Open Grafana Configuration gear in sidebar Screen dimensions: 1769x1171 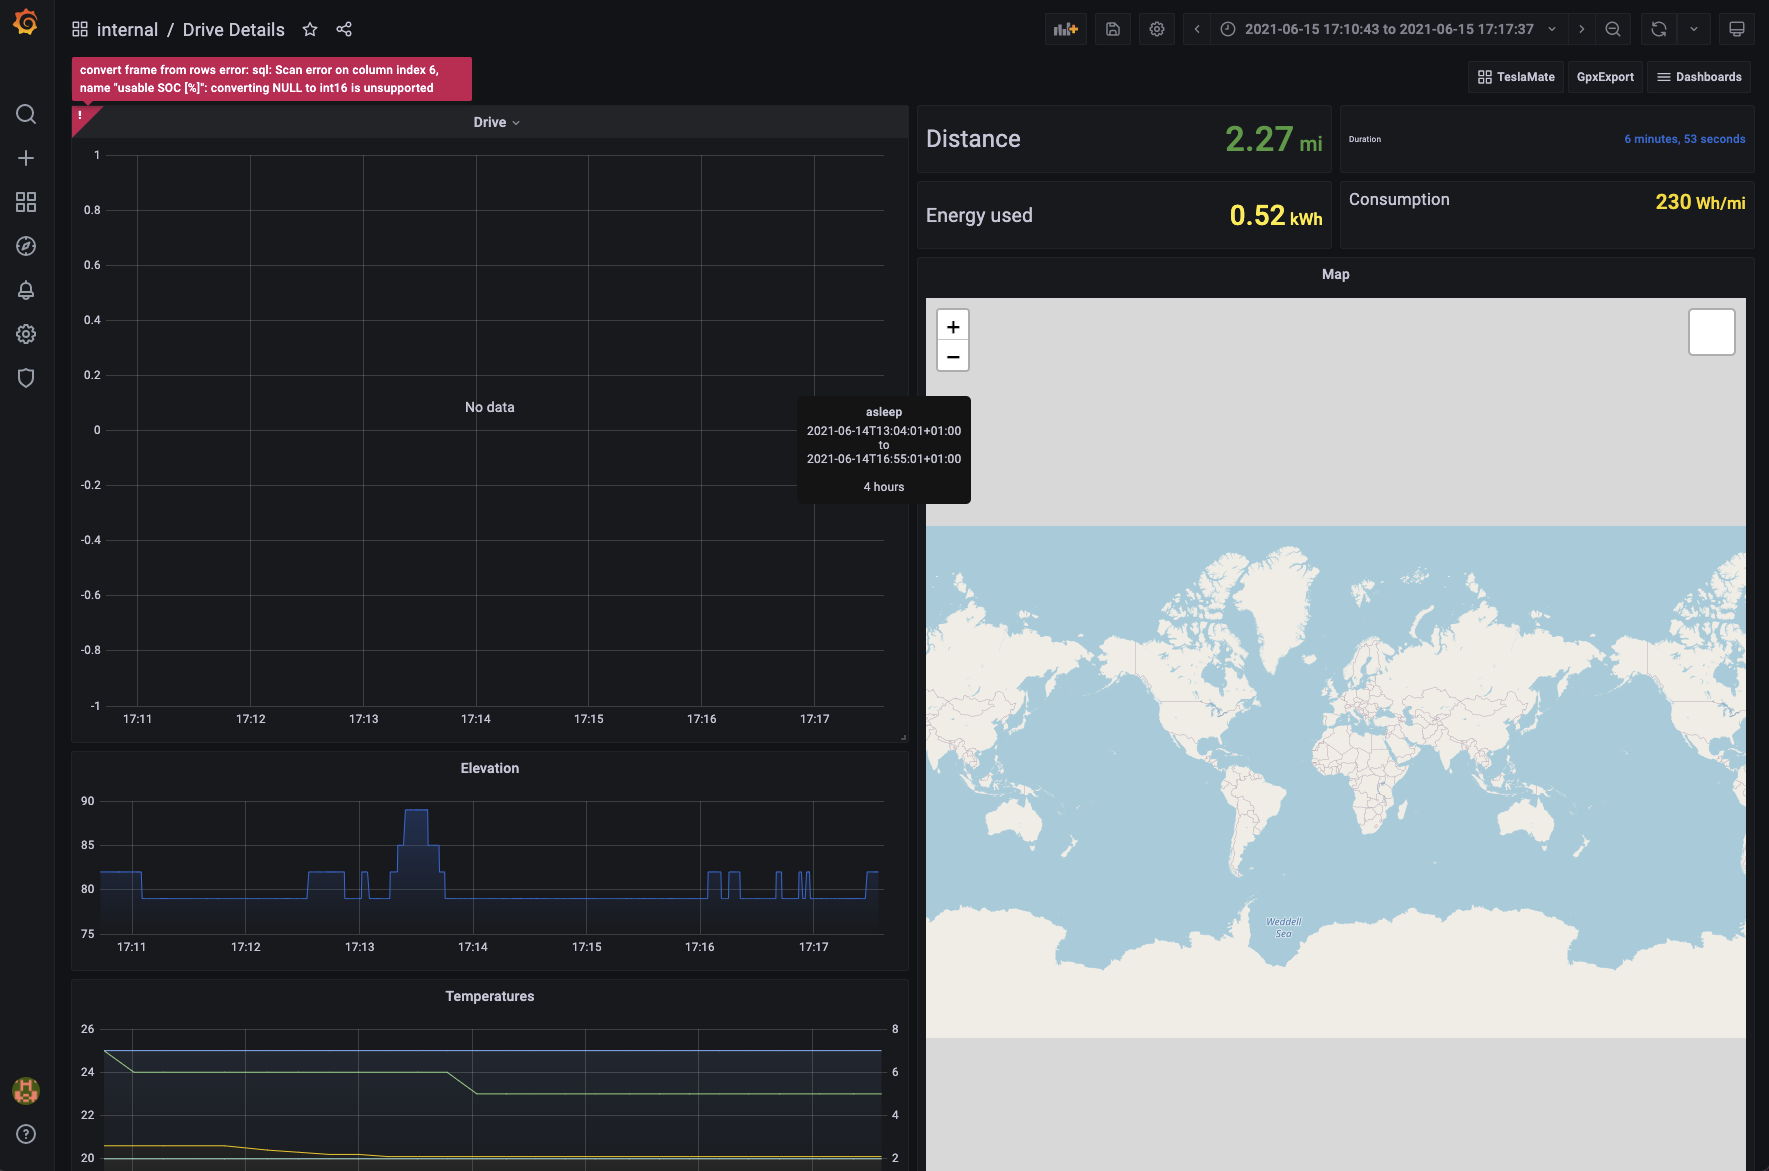click(26, 334)
